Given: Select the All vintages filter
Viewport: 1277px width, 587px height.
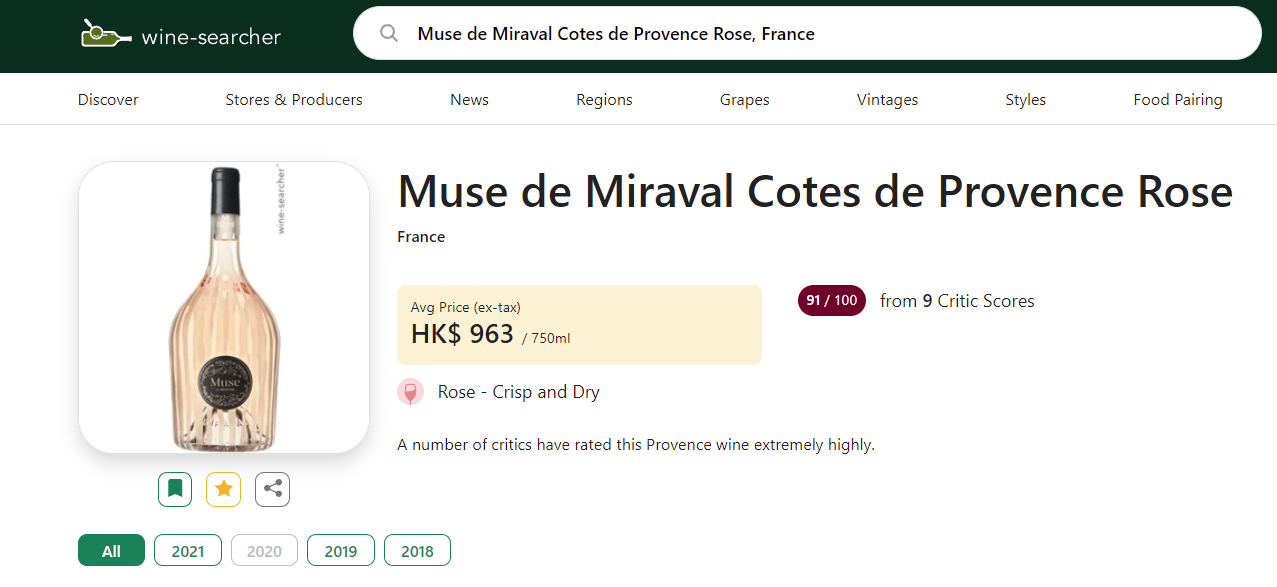Looking at the screenshot, I should (111, 551).
